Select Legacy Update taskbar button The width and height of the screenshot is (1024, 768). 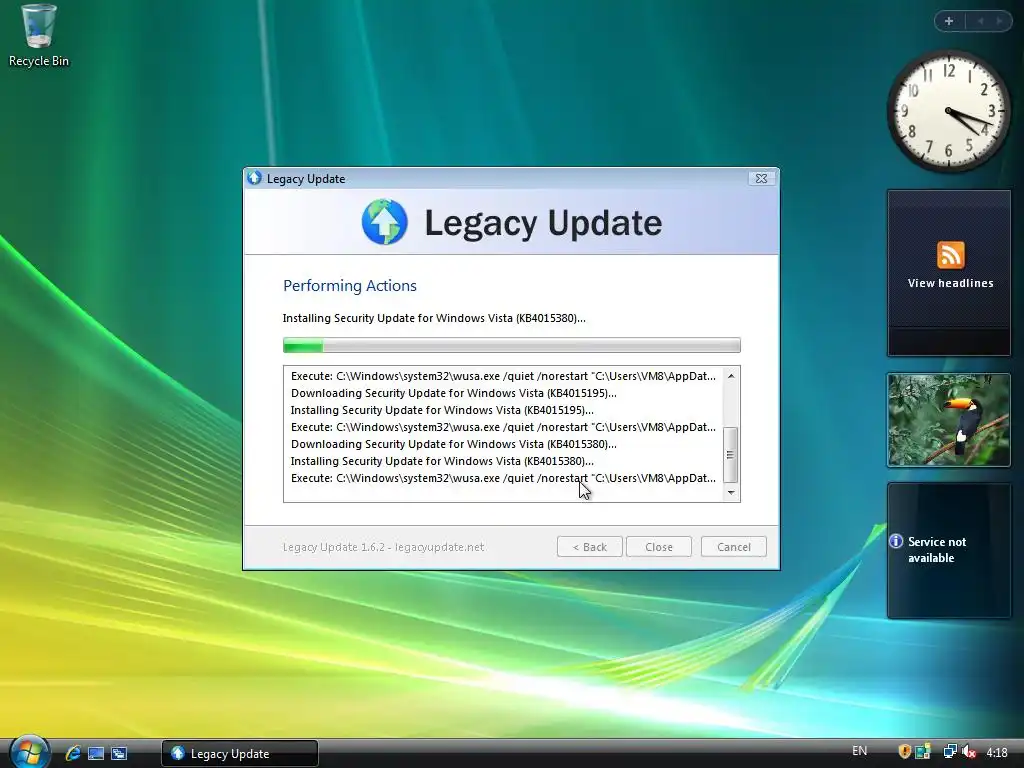coord(240,753)
